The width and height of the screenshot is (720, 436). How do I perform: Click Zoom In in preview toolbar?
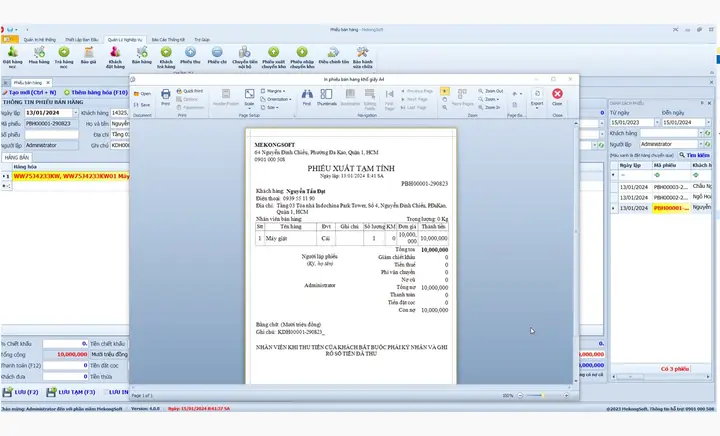tap(489, 107)
